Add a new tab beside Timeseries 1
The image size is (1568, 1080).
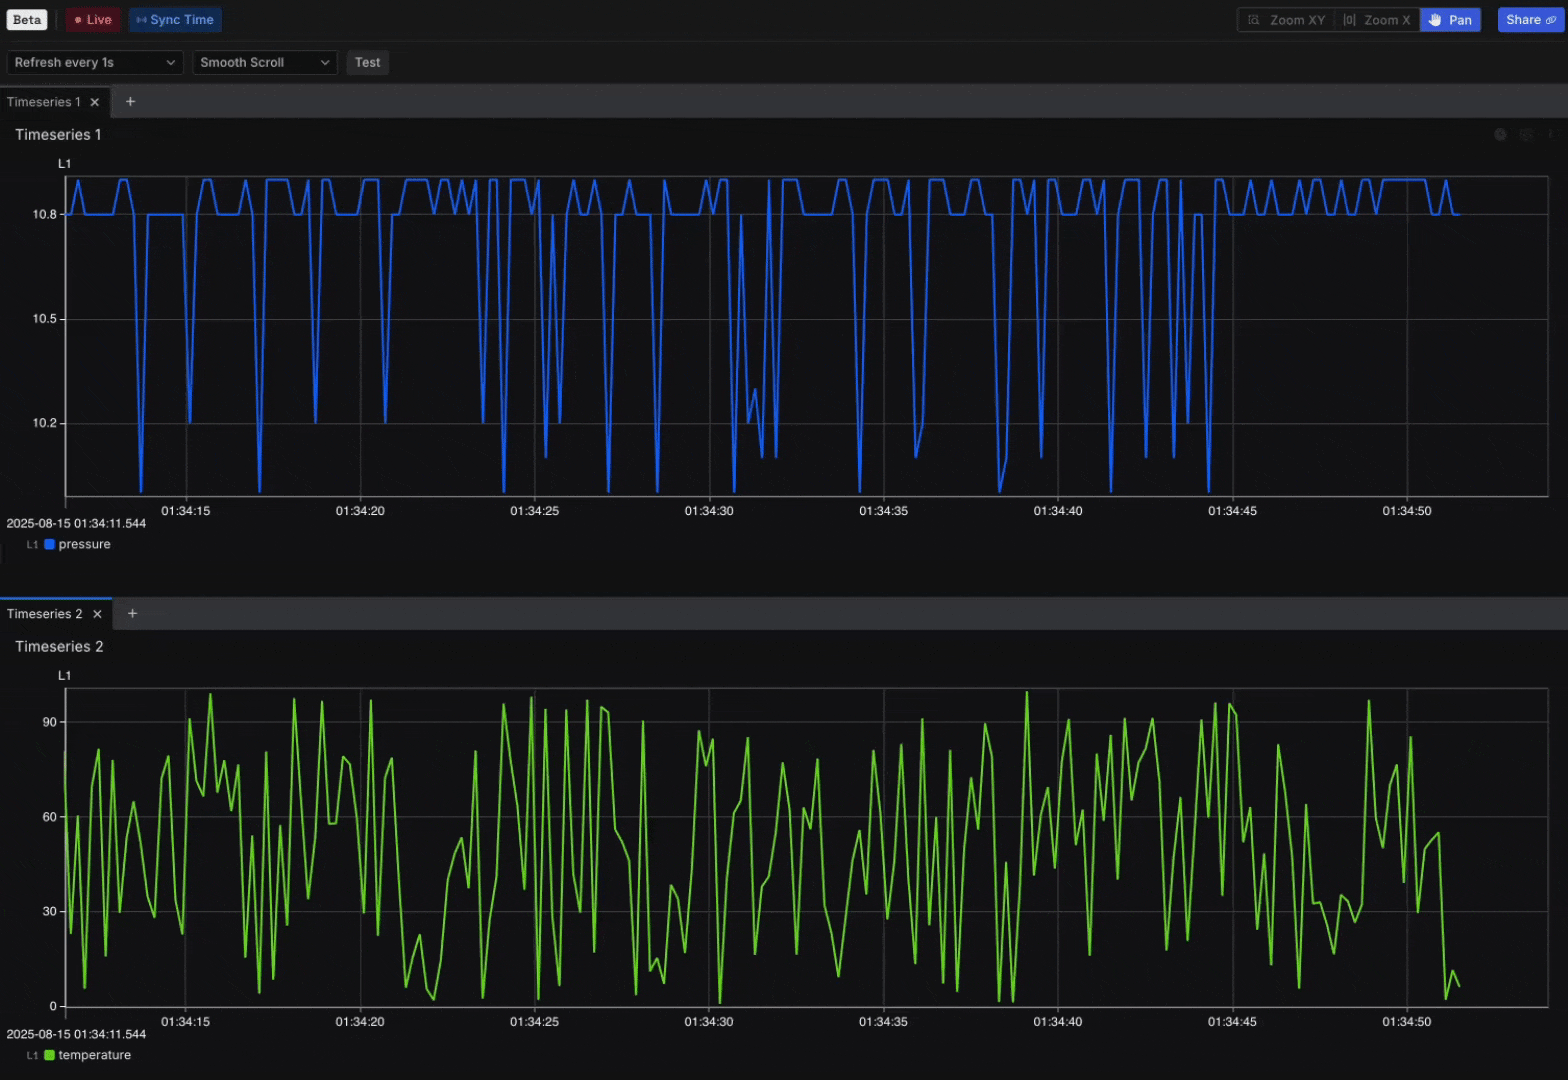click(x=130, y=102)
